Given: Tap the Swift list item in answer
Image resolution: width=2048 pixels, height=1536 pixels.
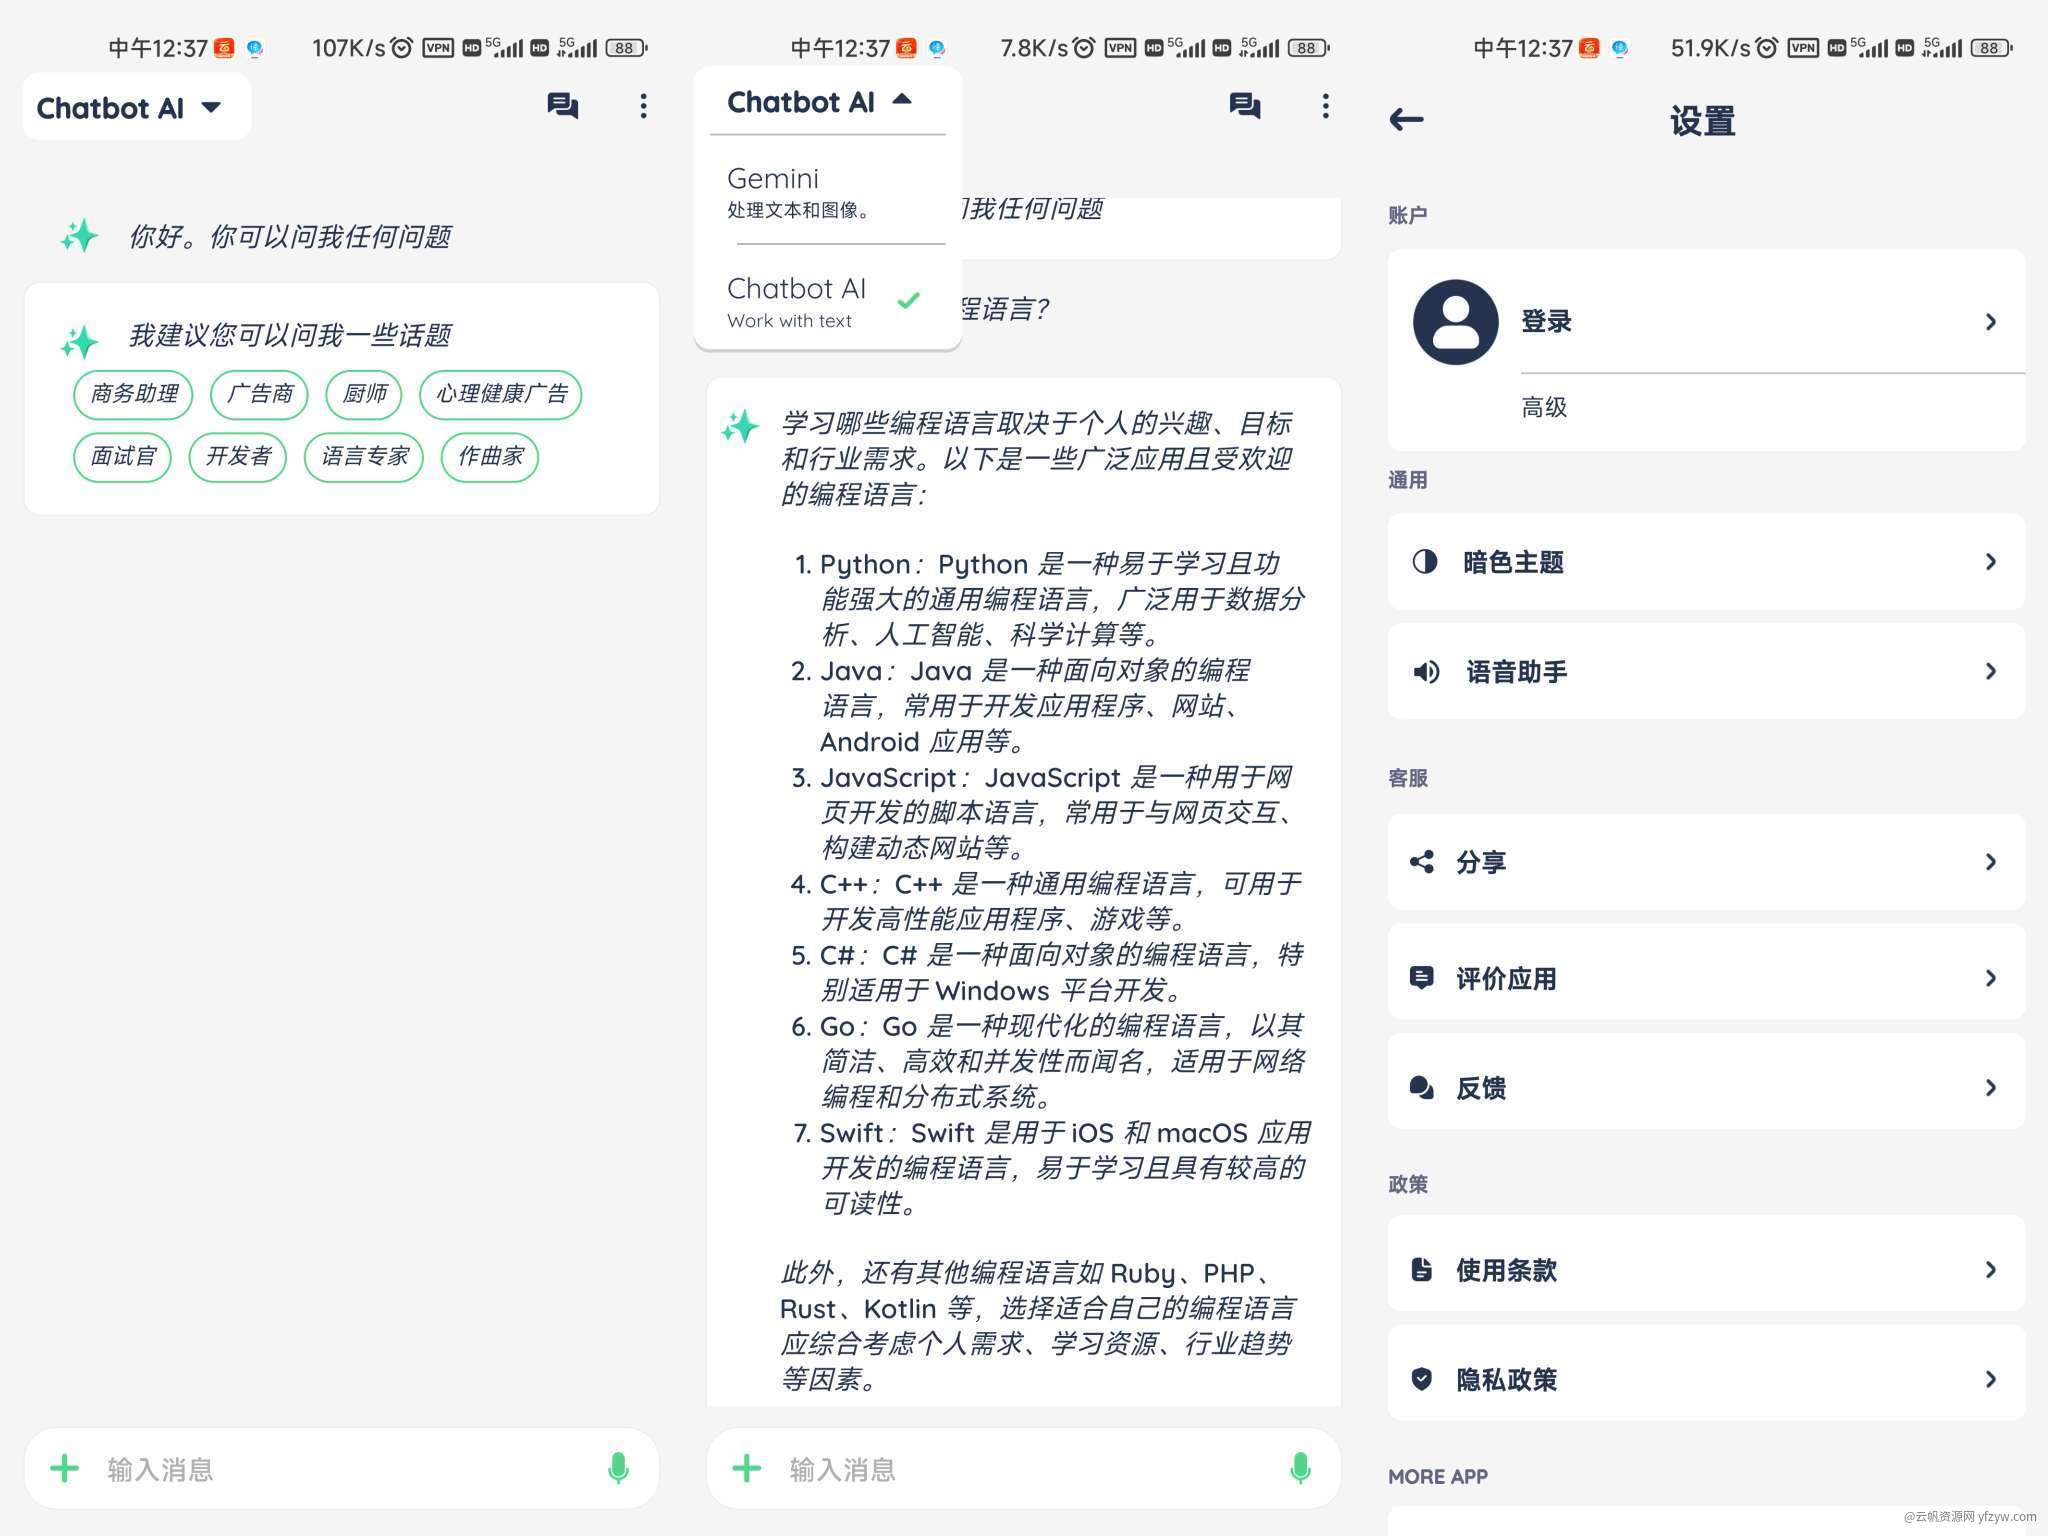Looking at the screenshot, I should click(1052, 1168).
